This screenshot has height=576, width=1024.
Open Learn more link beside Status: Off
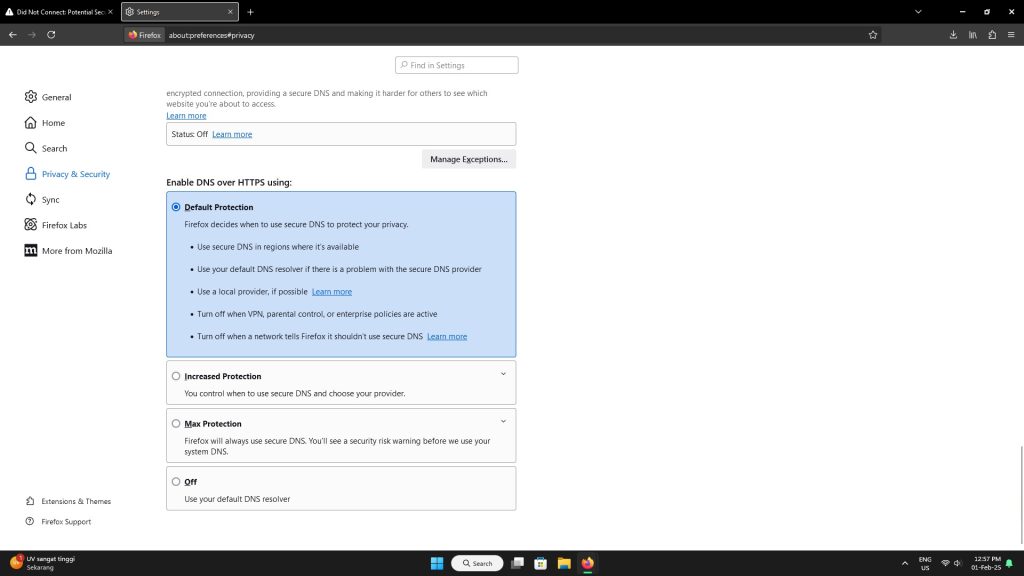(x=232, y=134)
